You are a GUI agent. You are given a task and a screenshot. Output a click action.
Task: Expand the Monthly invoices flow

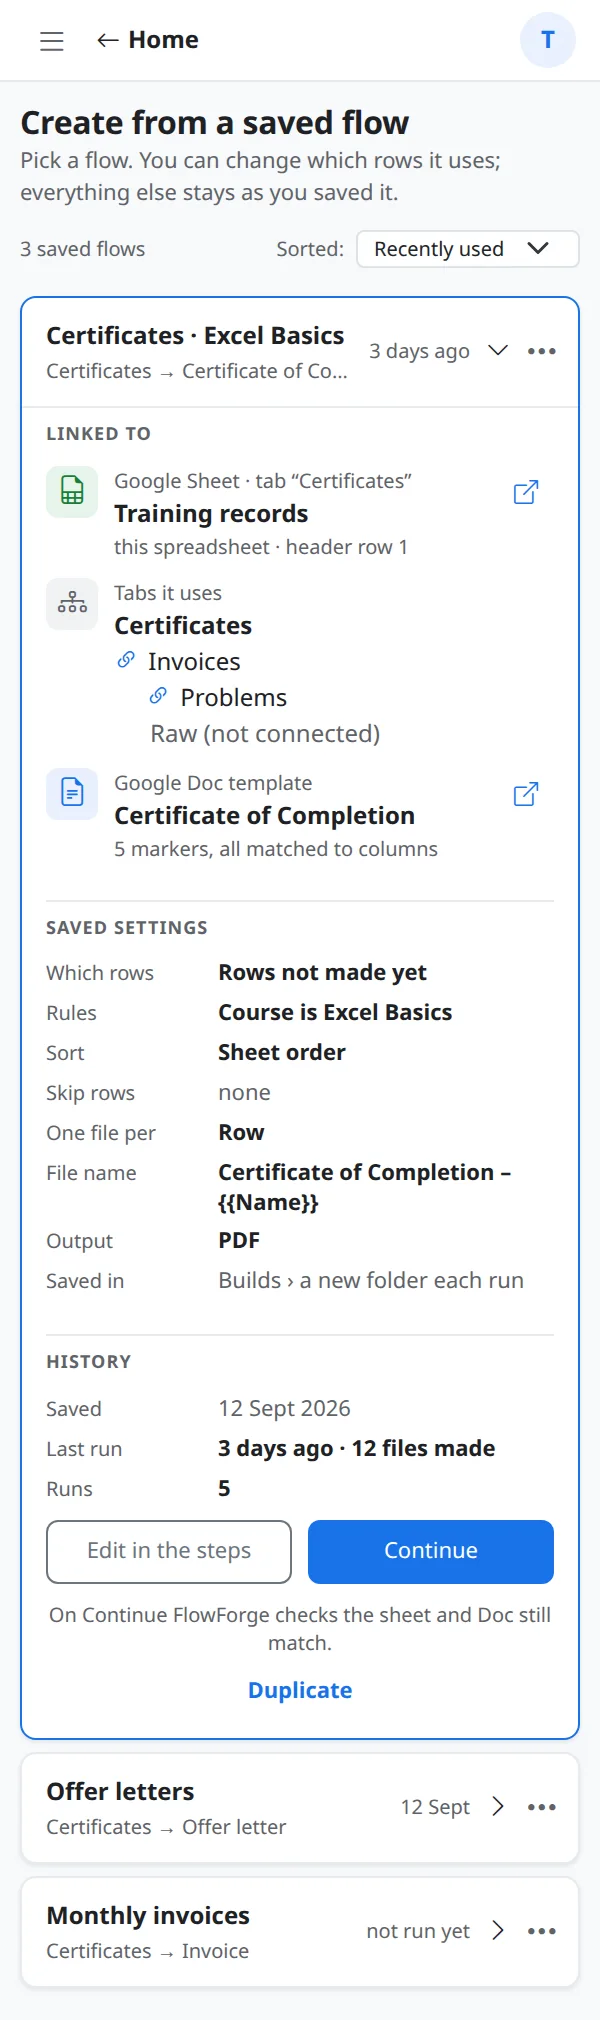(x=498, y=1931)
